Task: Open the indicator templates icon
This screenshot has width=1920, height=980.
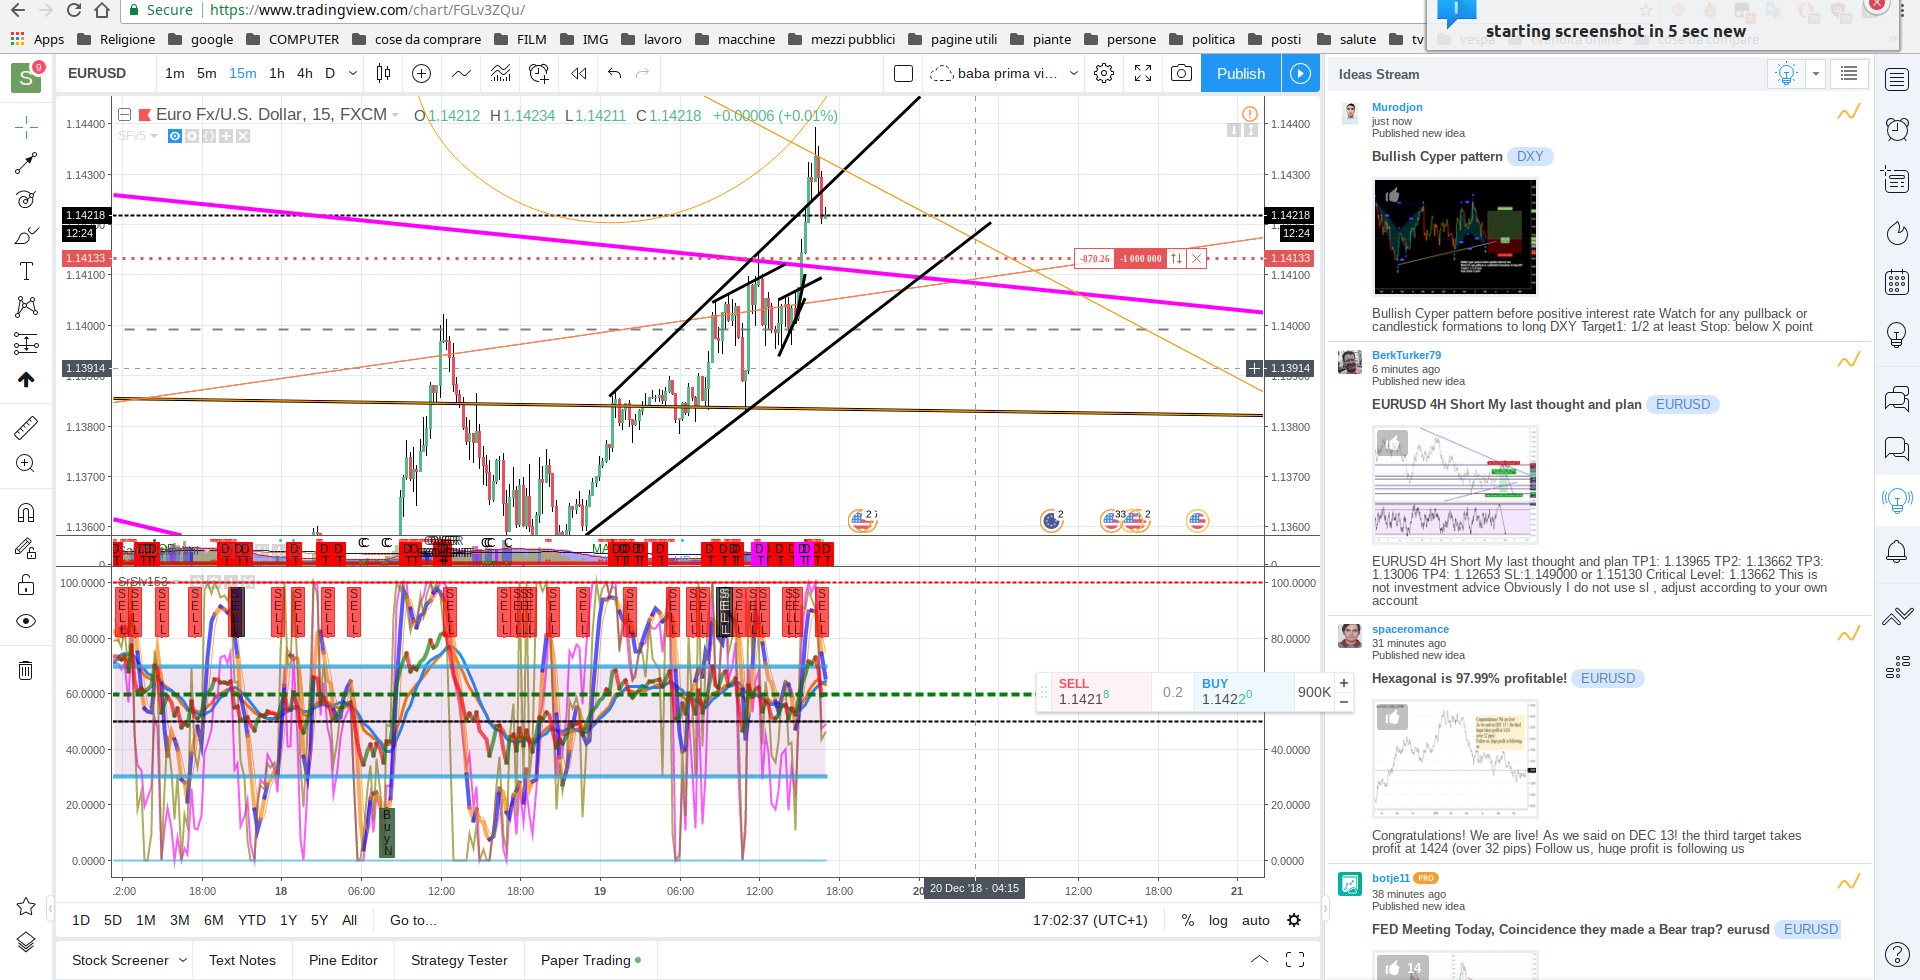Action: 500,73
